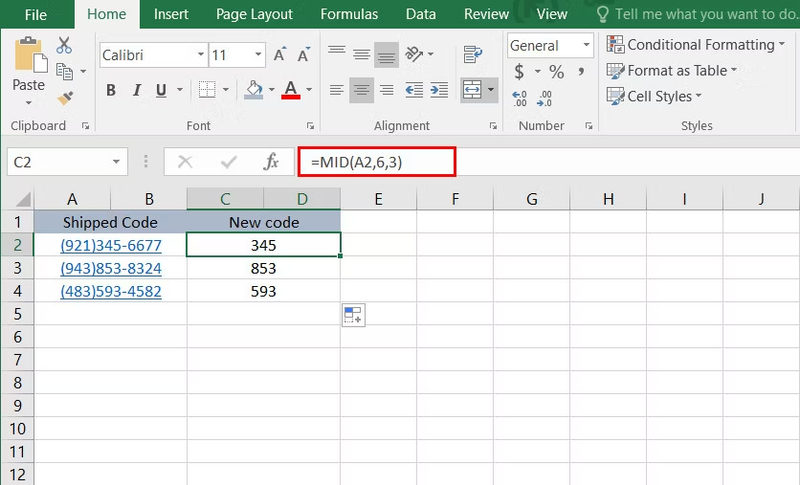Image resolution: width=800 pixels, height=485 pixels.
Task: Click the Wrap Text icon
Action: (472, 54)
